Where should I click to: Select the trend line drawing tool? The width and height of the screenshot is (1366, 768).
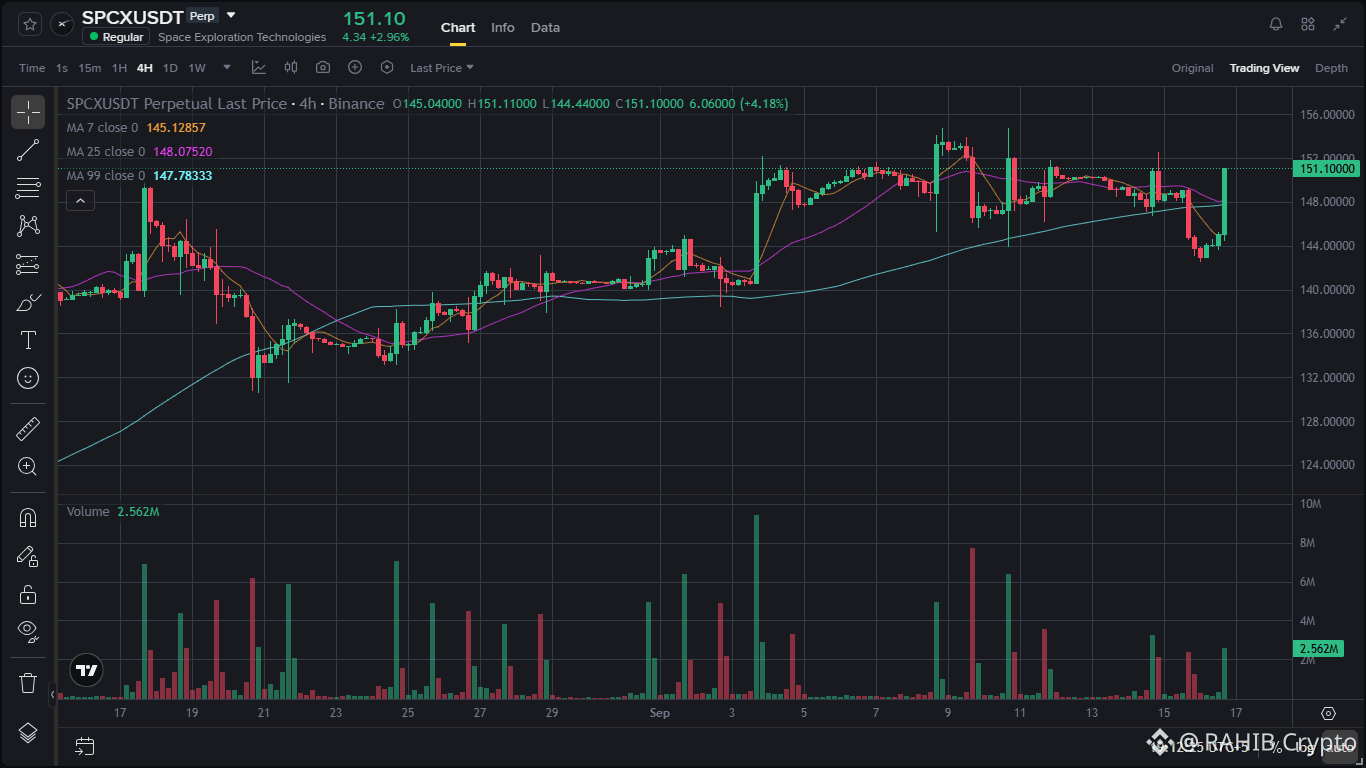point(28,150)
